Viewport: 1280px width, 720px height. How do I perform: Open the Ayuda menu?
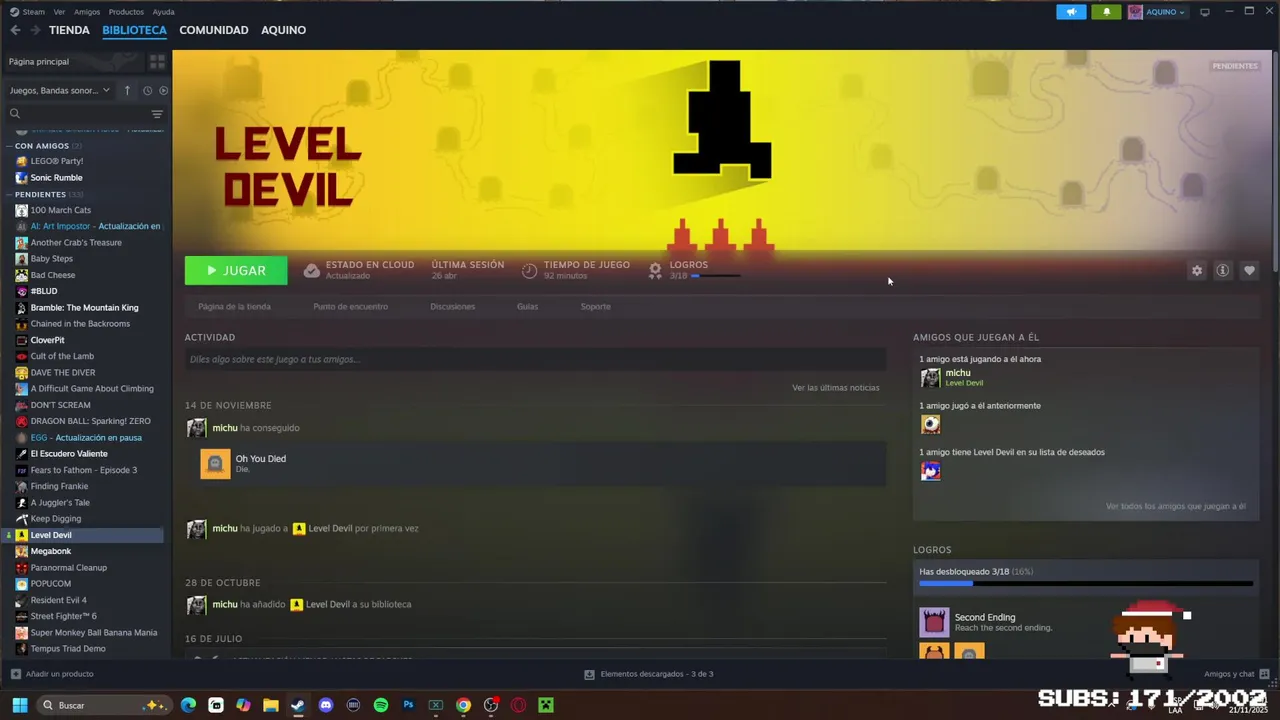coord(163,12)
